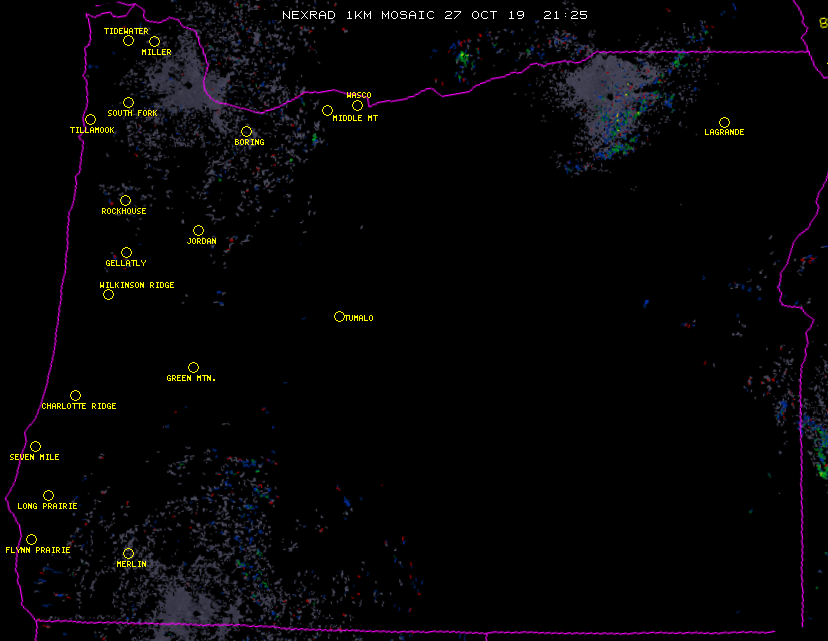Click the Green Mtn. station marker
The width and height of the screenshot is (828, 641).
point(193,368)
